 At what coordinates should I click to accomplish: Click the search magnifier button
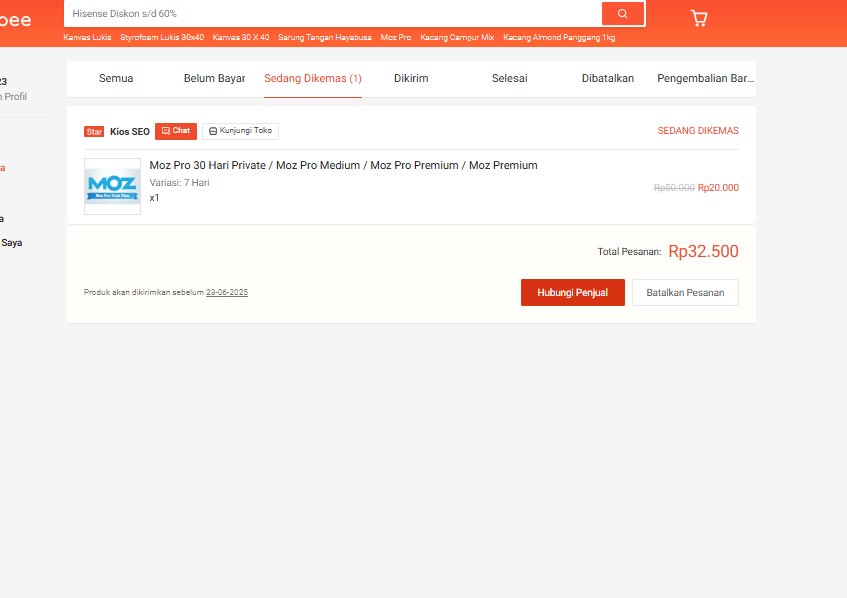pos(622,14)
